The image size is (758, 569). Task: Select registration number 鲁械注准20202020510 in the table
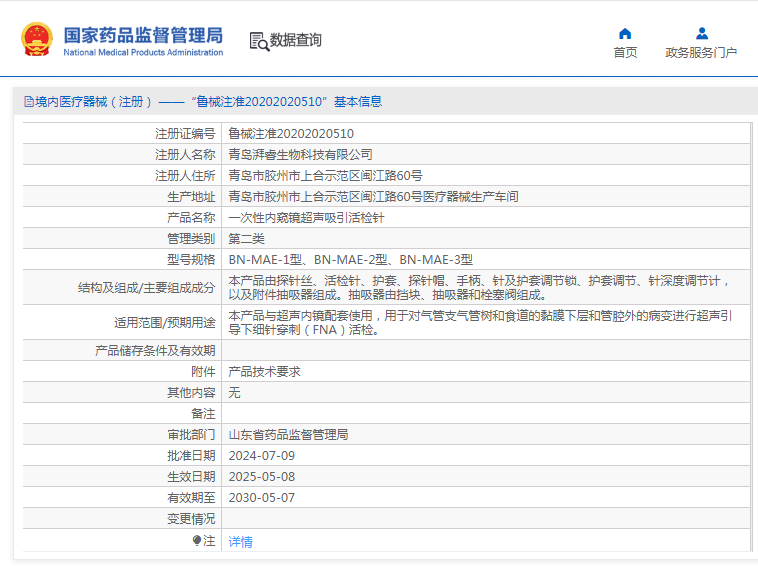(290, 133)
